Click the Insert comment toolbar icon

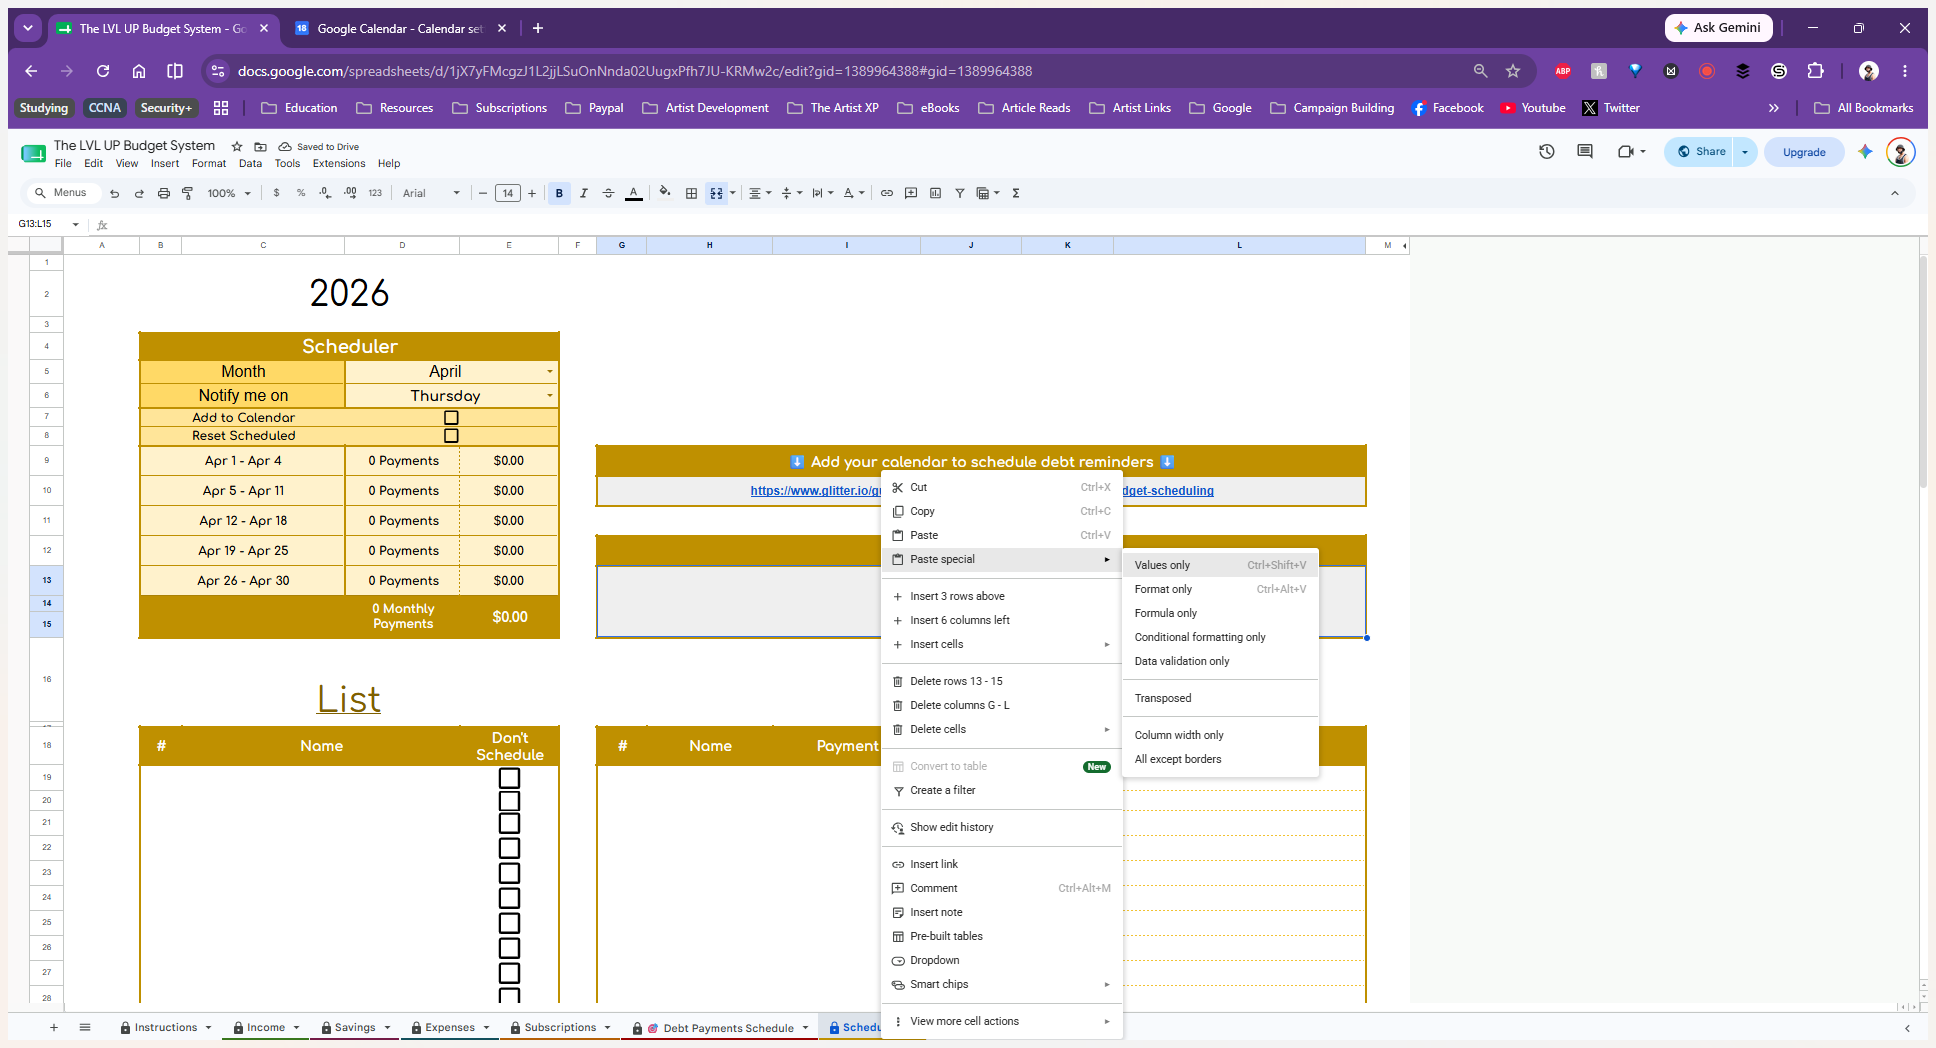[x=911, y=193]
